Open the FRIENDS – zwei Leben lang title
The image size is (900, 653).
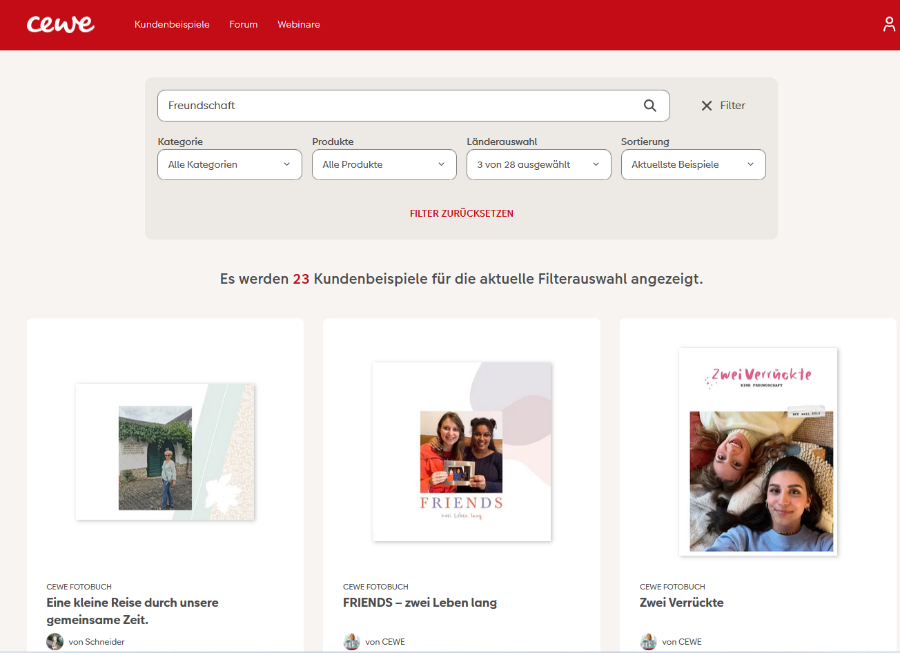coord(420,603)
